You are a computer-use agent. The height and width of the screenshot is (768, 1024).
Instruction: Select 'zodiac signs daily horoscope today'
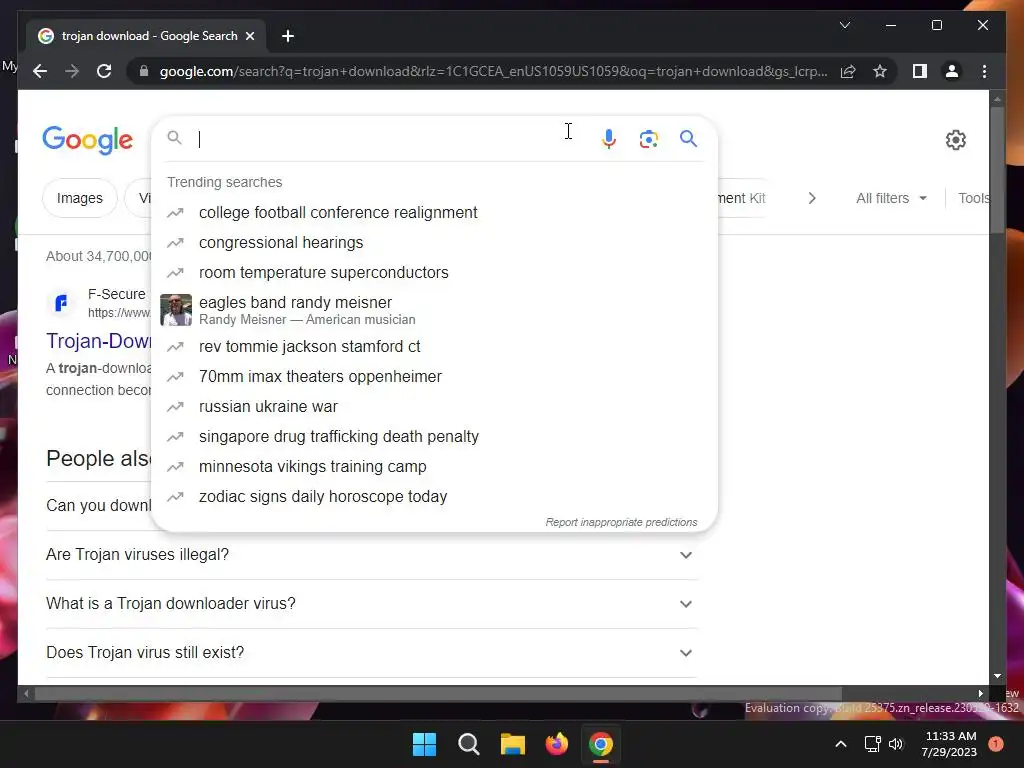[434, 496]
